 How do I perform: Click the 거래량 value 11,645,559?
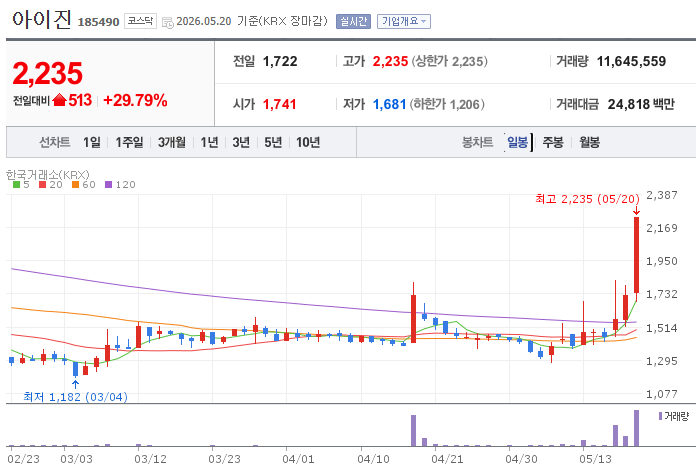point(631,61)
